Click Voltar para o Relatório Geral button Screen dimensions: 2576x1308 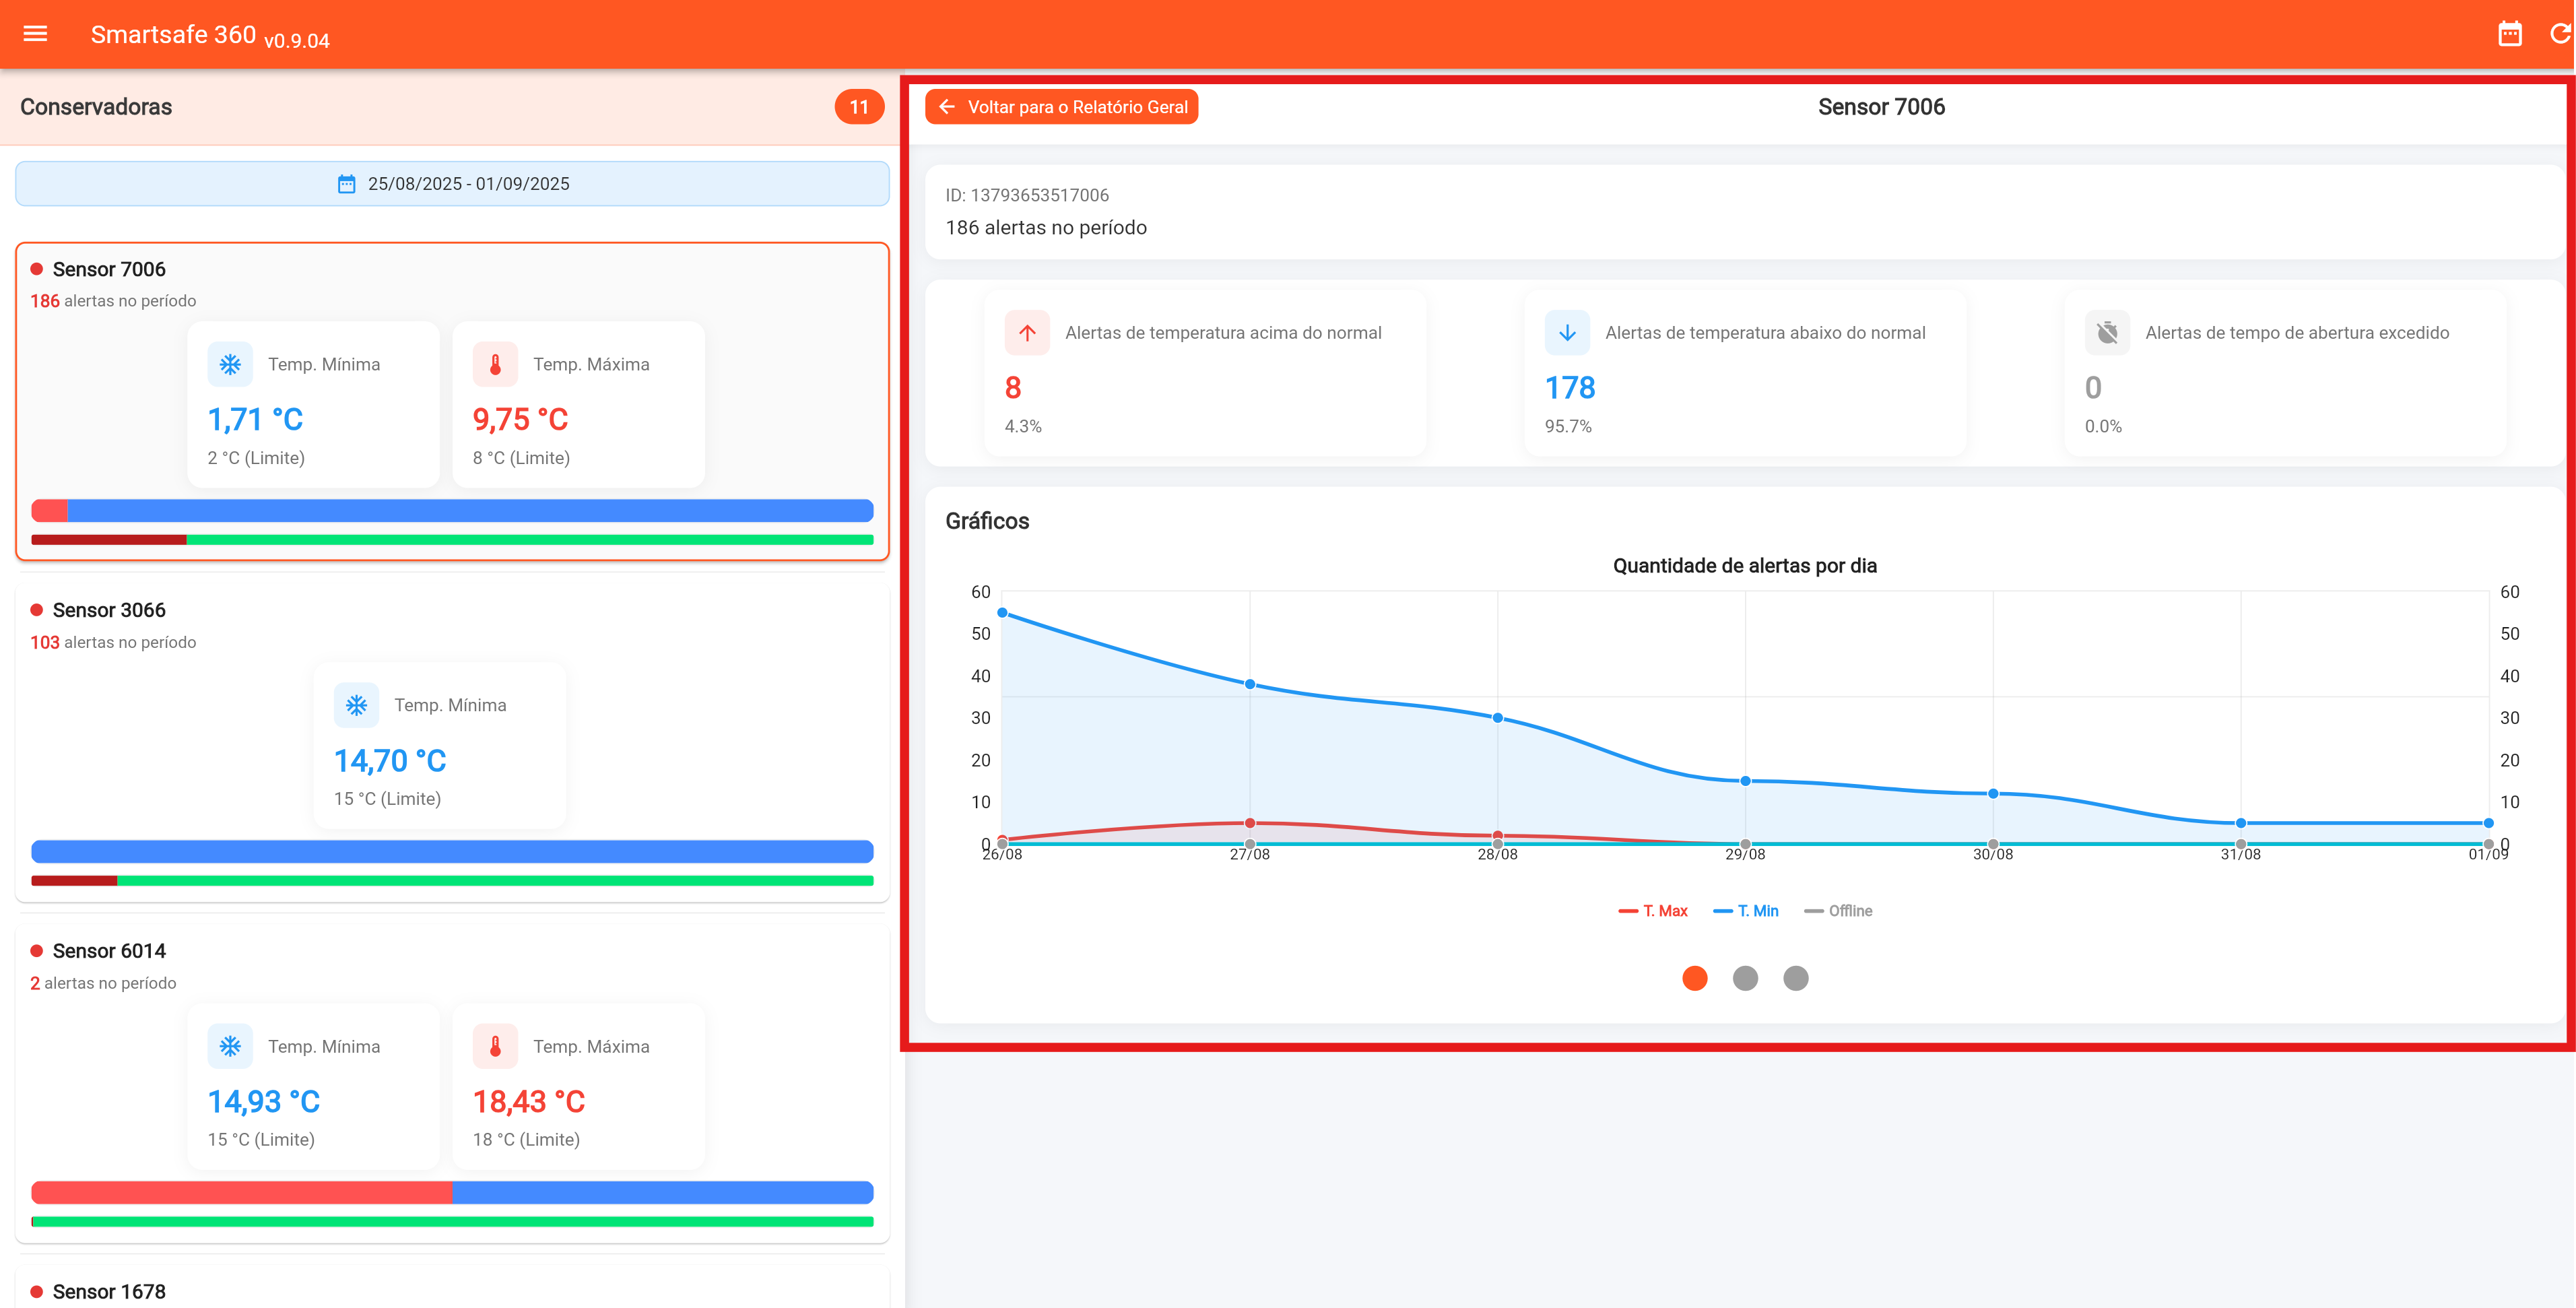click(1061, 107)
